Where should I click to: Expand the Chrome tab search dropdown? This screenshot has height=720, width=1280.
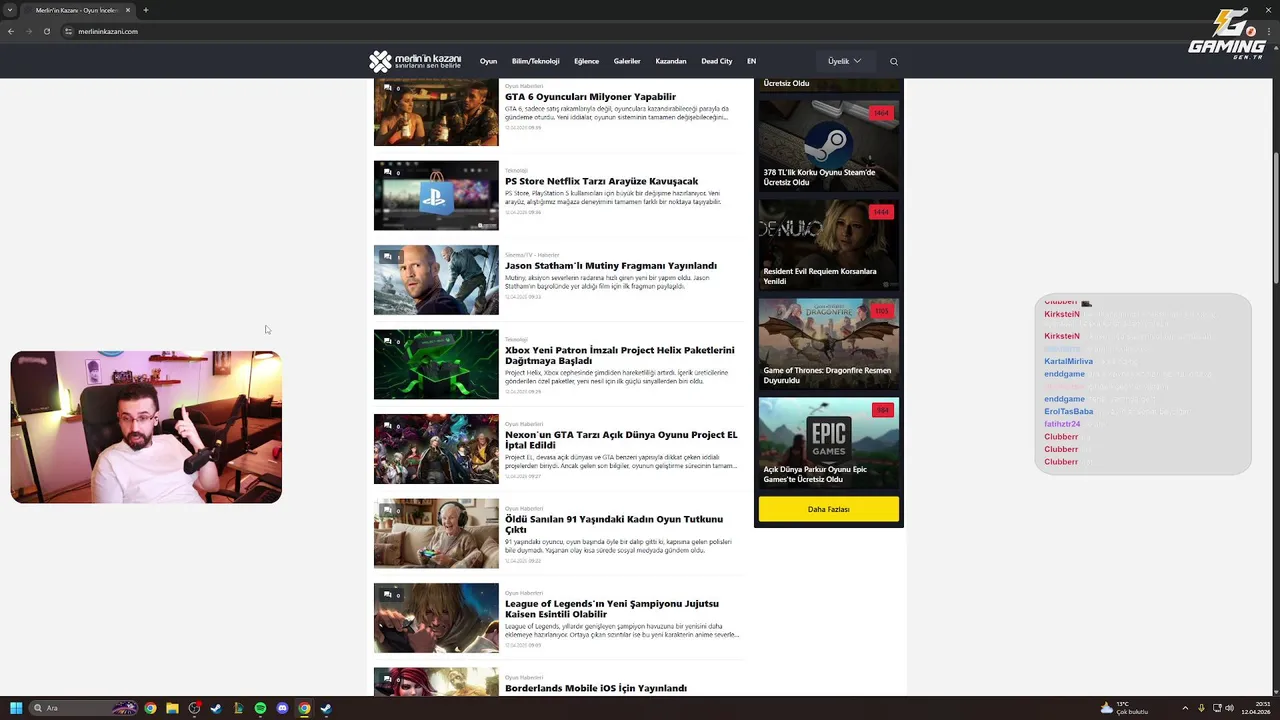(x=11, y=10)
